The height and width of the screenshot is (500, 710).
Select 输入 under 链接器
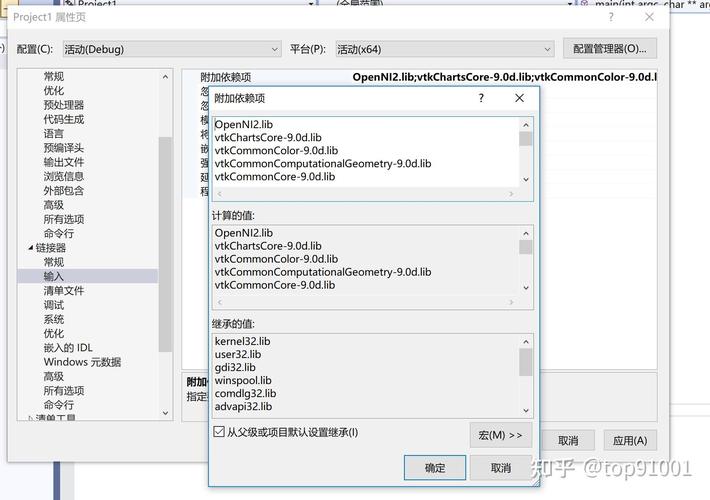point(54,276)
